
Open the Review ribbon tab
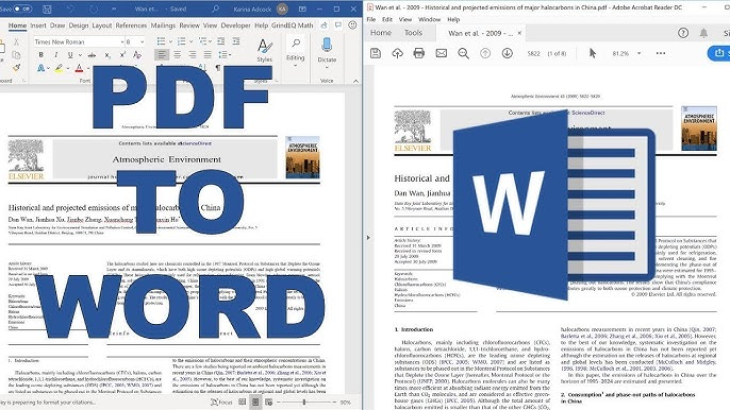189,26
